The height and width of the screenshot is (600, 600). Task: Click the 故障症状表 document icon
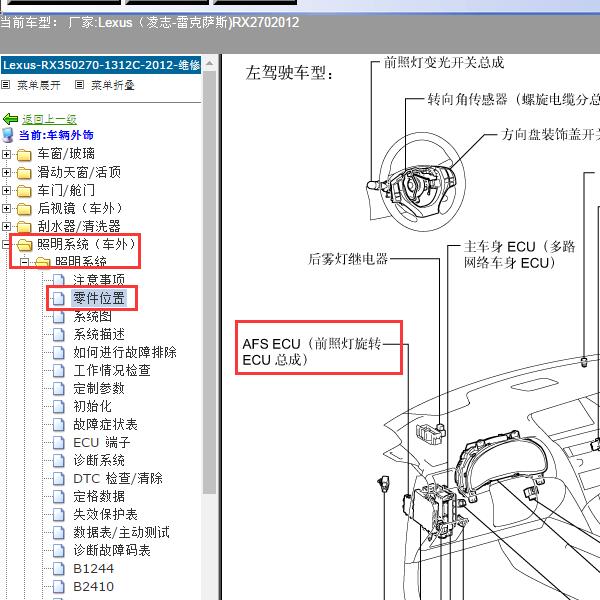pos(59,424)
